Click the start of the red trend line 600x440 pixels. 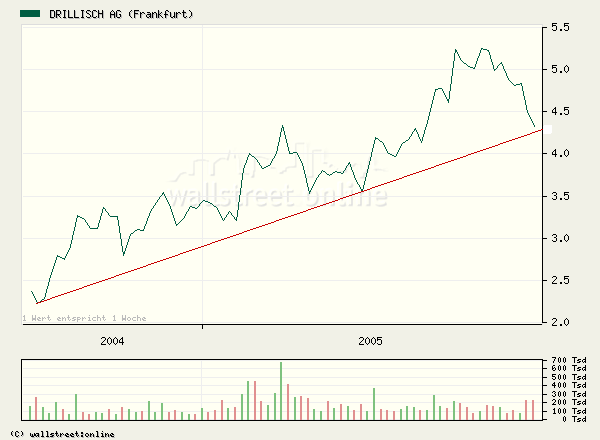(37, 302)
